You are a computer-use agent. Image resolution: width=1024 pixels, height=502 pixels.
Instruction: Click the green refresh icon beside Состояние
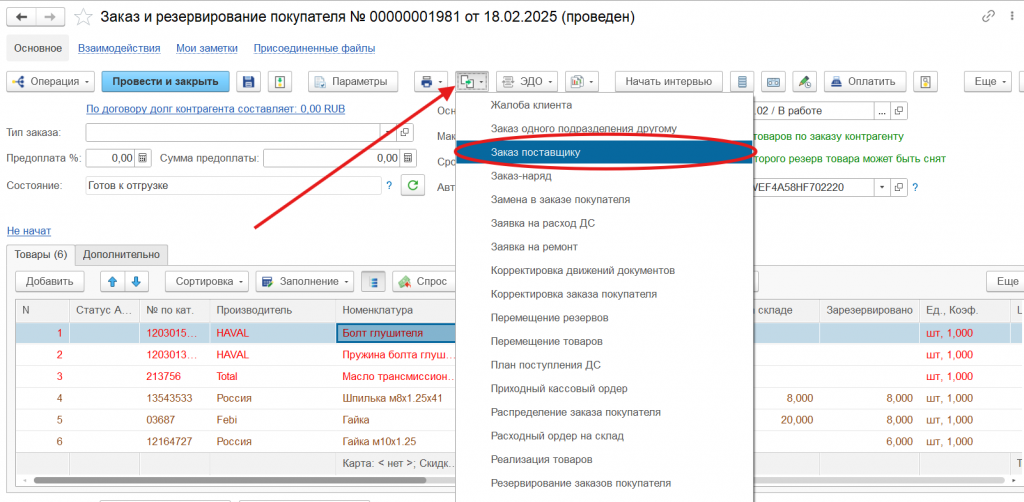(413, 185)
